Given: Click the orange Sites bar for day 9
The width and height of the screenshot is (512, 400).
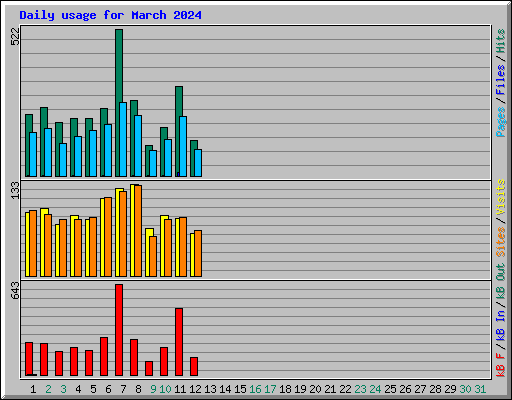Looking at the screenshot, I should tap(153, 256).
